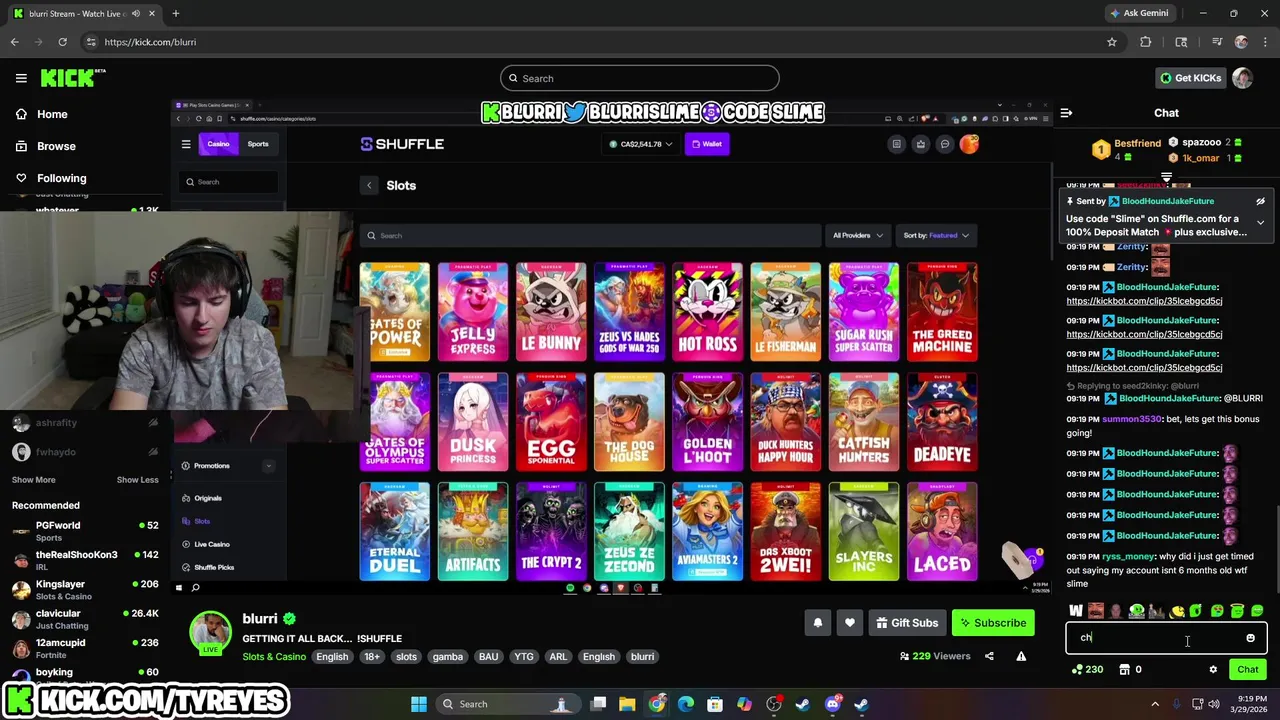Click the Subscribe button

tap(993, 623)
